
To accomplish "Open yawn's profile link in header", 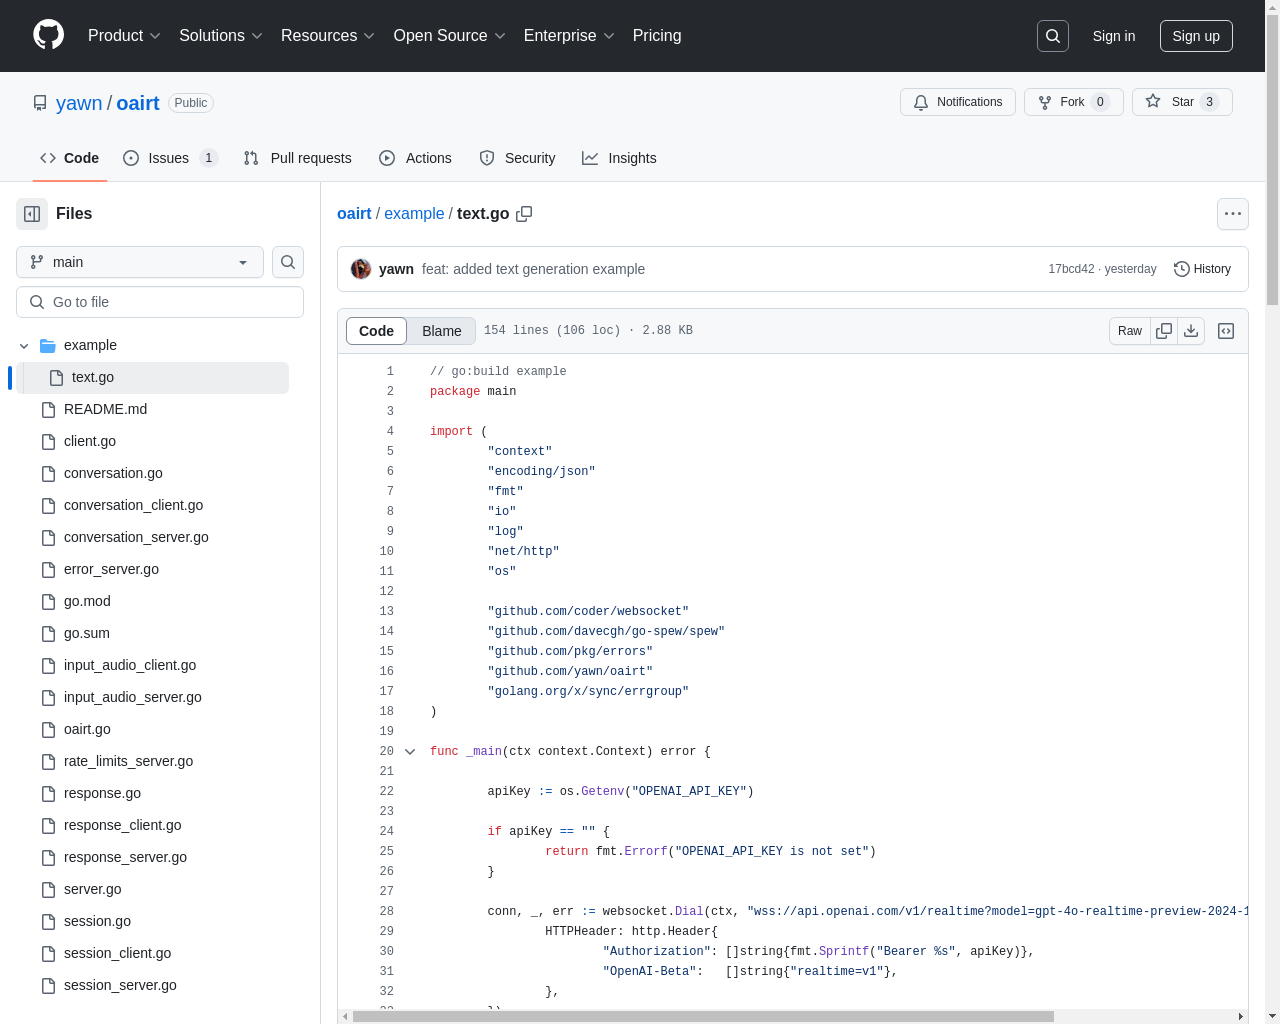I will point(79,103).
